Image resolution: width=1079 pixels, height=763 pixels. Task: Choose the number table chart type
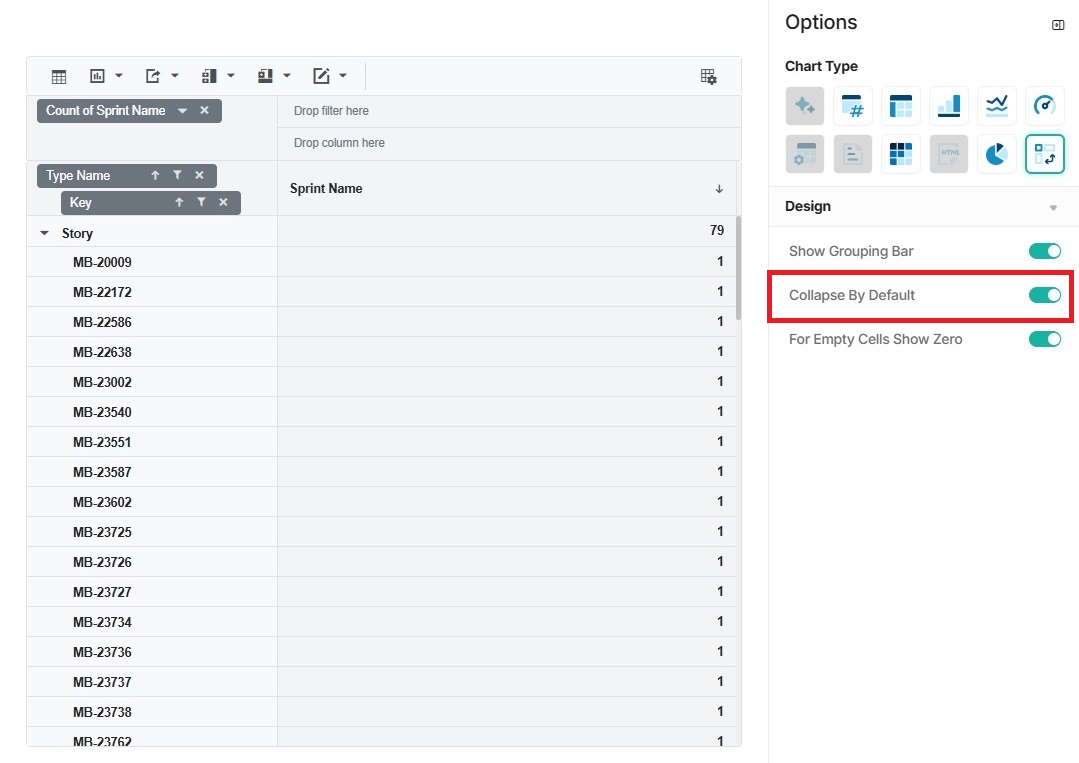852,105
